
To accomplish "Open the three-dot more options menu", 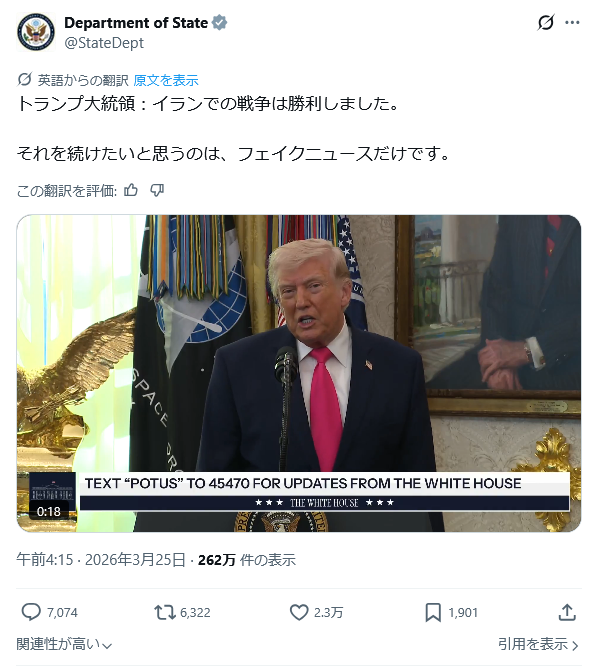I will tap(572, 23).
